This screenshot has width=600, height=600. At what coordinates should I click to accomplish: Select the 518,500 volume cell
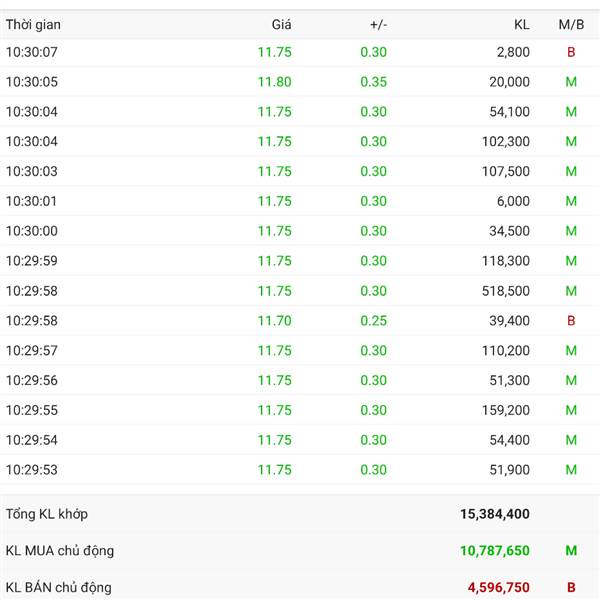coord(505,291)
